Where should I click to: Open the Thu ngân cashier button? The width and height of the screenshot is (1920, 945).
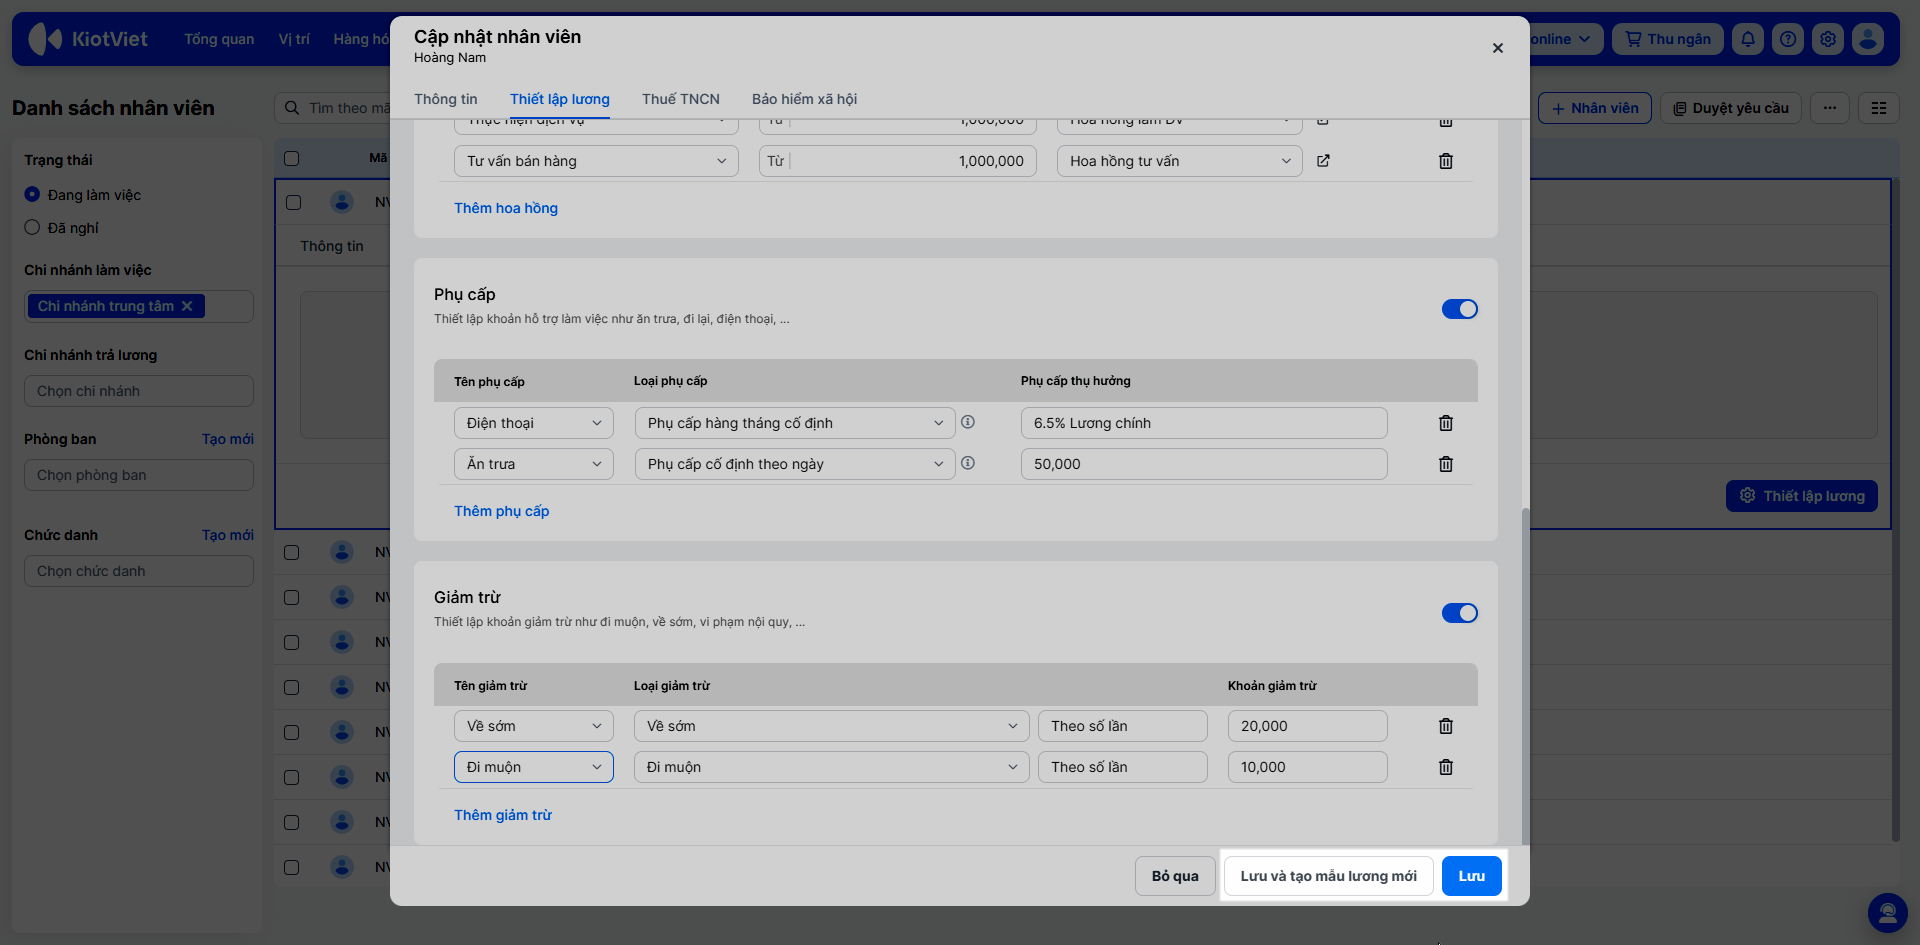pyautogui.click(x=1668, y=39)
